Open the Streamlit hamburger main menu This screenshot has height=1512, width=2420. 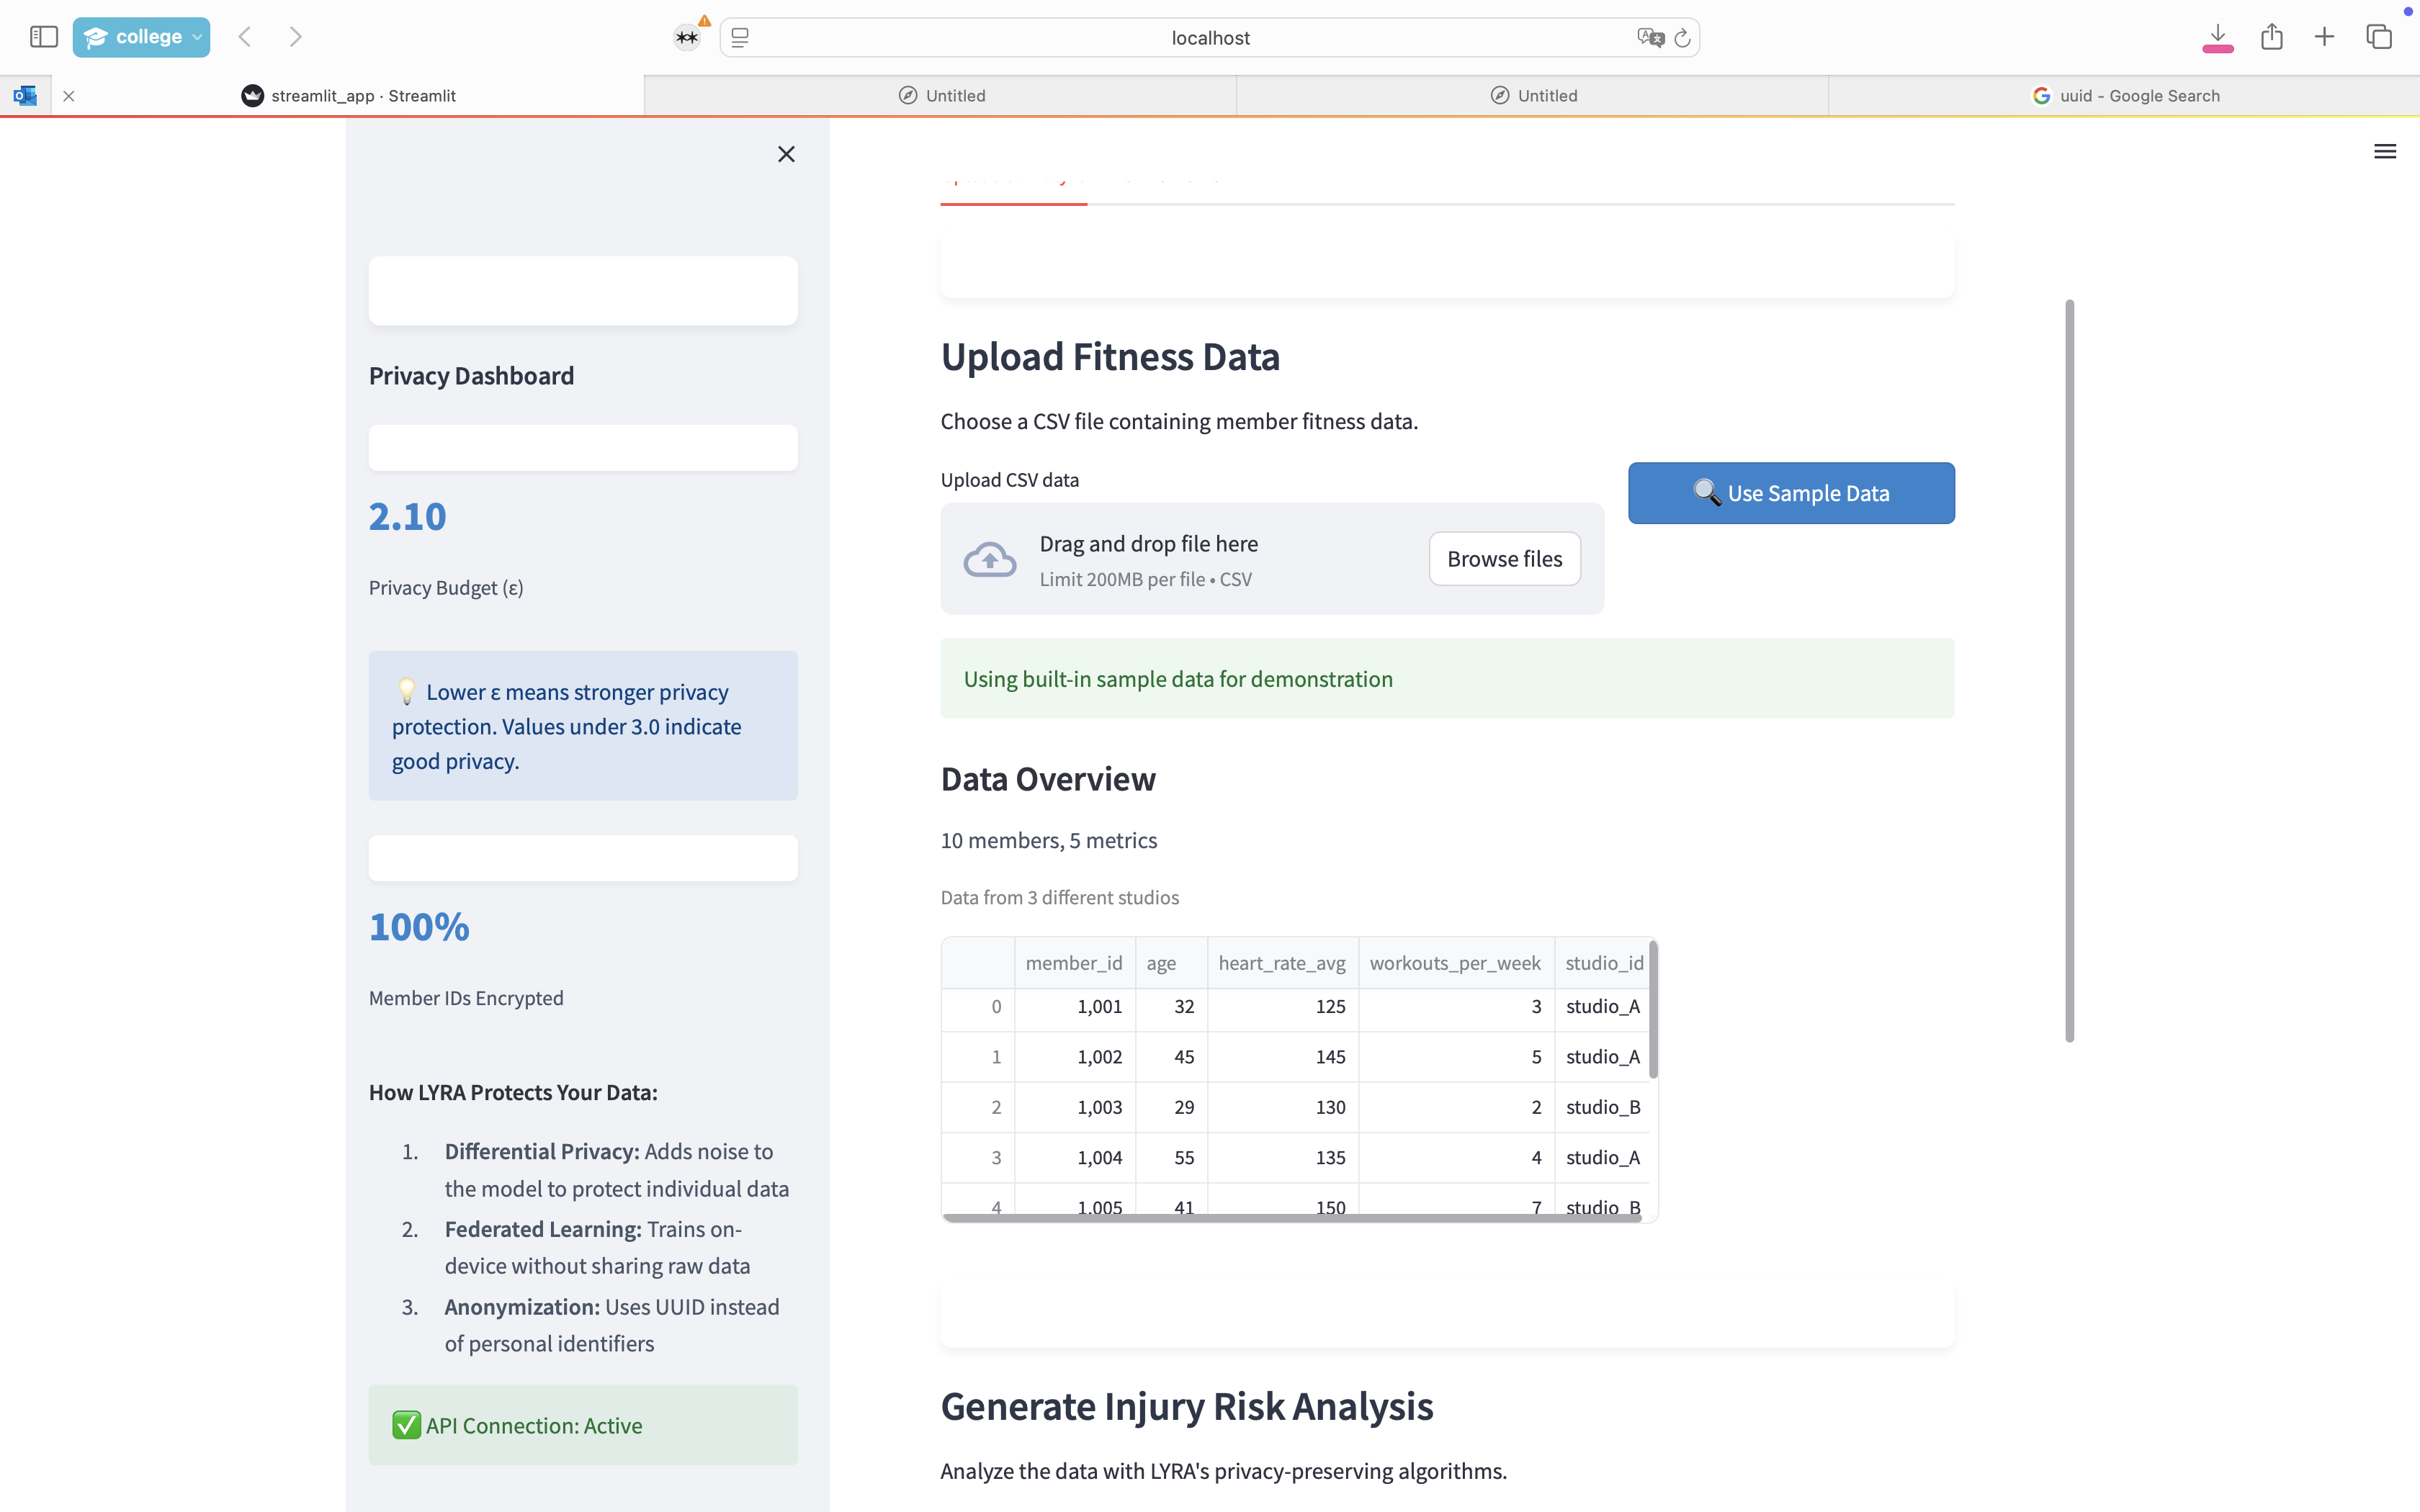pyautogui.click(x=2384, y=152)
